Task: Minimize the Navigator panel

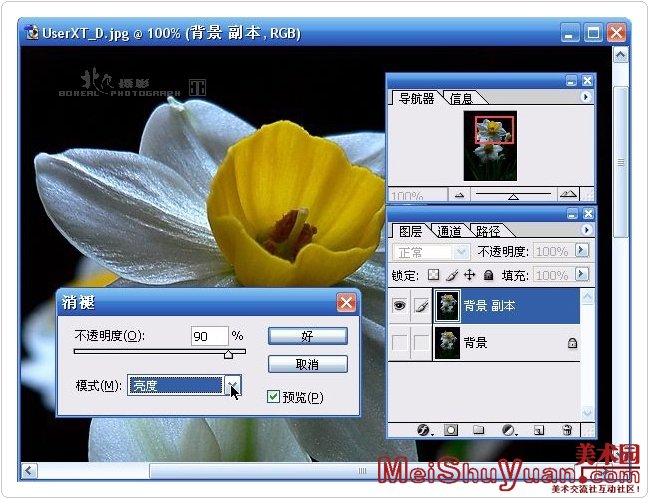Action: pos(571,81)
